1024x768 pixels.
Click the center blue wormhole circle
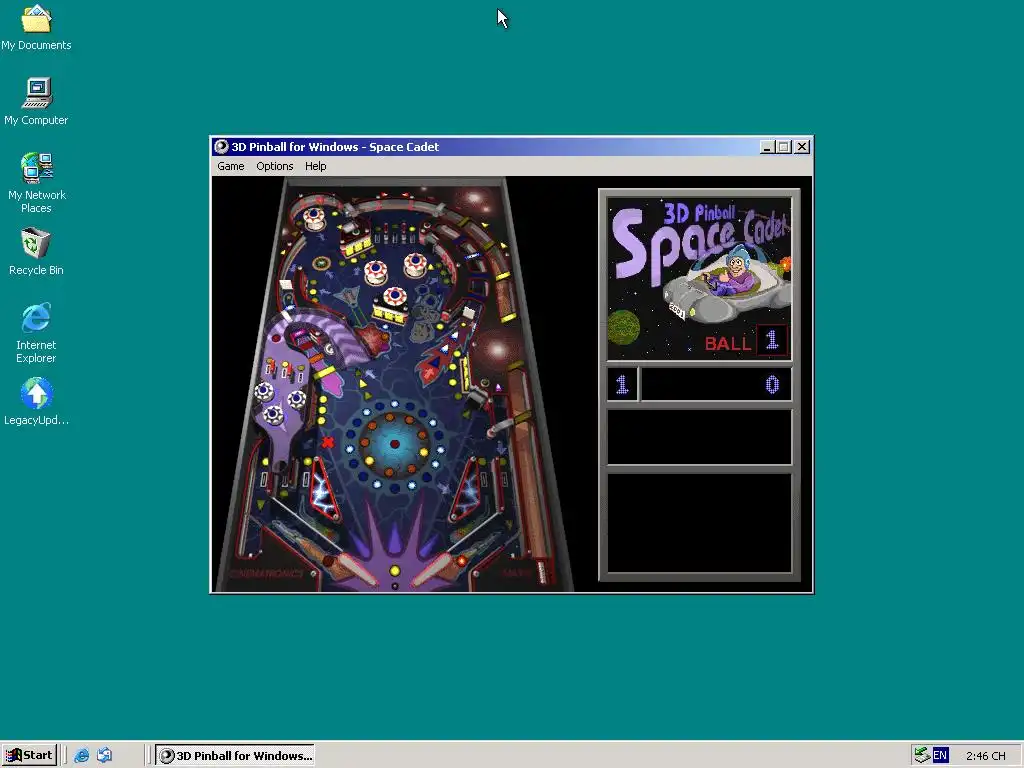(x=394, y=445)
